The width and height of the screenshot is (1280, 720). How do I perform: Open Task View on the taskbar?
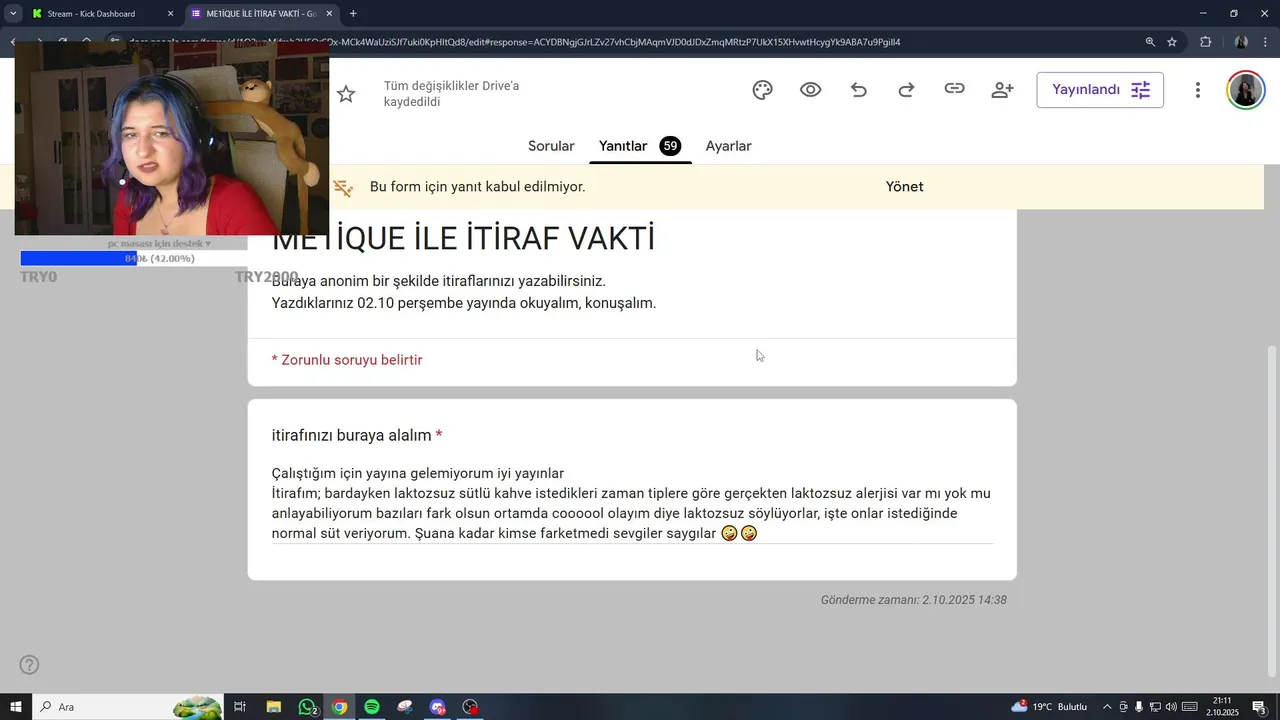pyautogui.click(x=240, y=707)
